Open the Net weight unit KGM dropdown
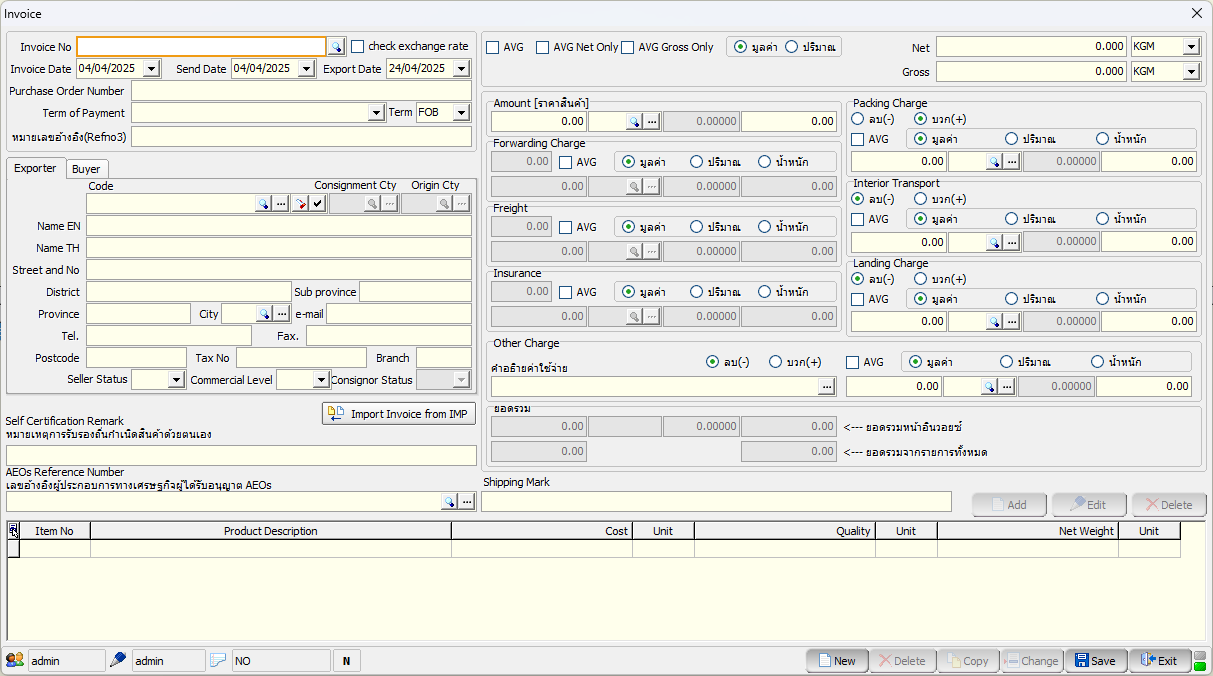This screenshot has height=676, width=1213. coord(1190,47)
